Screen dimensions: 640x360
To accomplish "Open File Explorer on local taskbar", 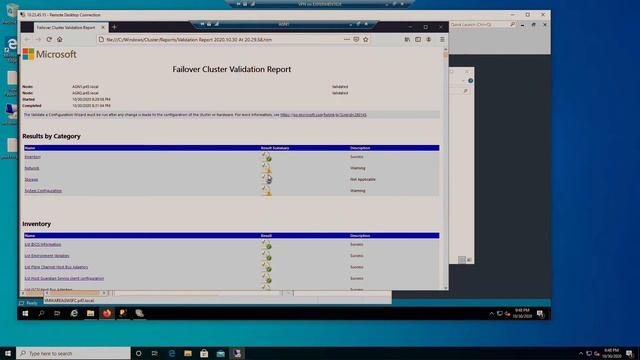I will click(188, 353).
